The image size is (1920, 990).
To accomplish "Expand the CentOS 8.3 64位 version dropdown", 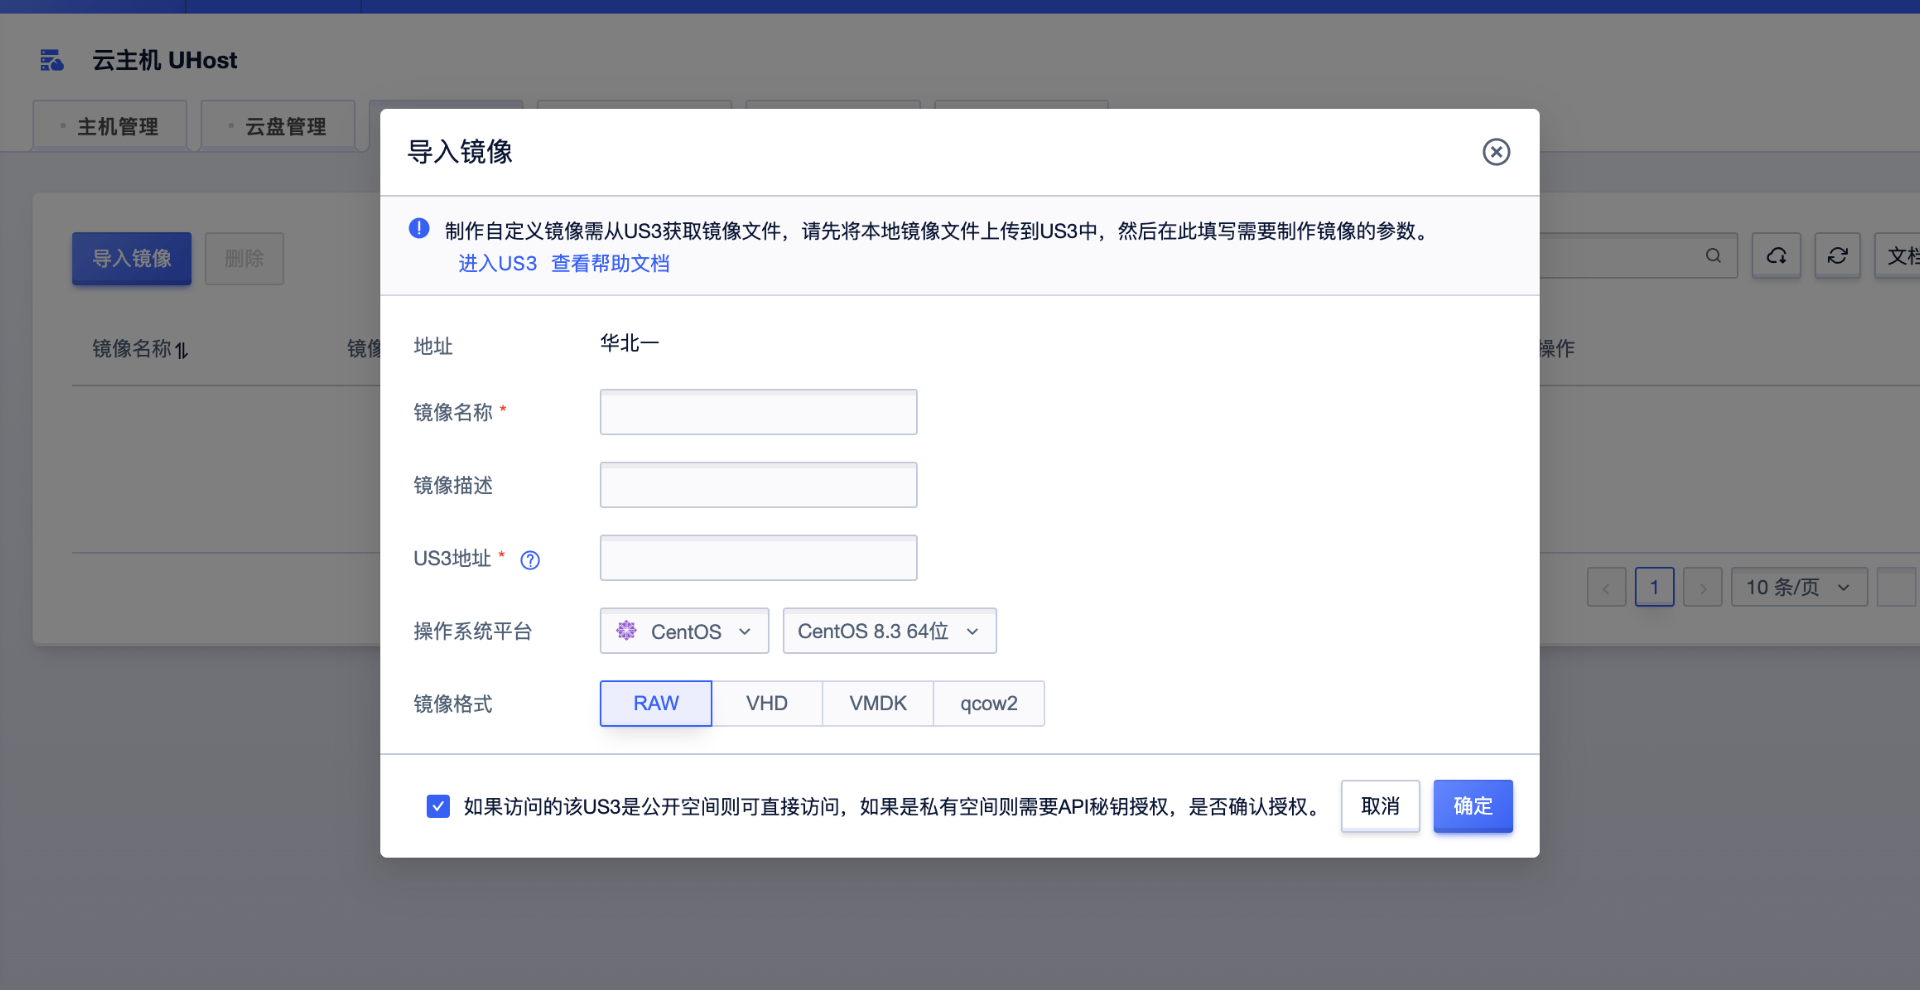I will [889, 631].
